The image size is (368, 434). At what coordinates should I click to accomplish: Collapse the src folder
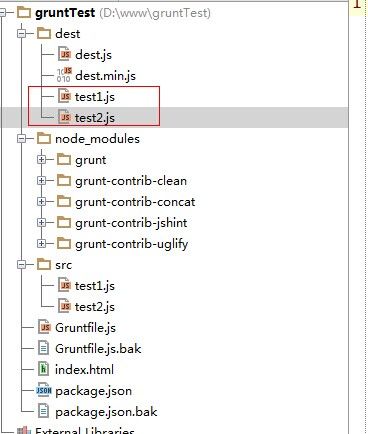21,265
